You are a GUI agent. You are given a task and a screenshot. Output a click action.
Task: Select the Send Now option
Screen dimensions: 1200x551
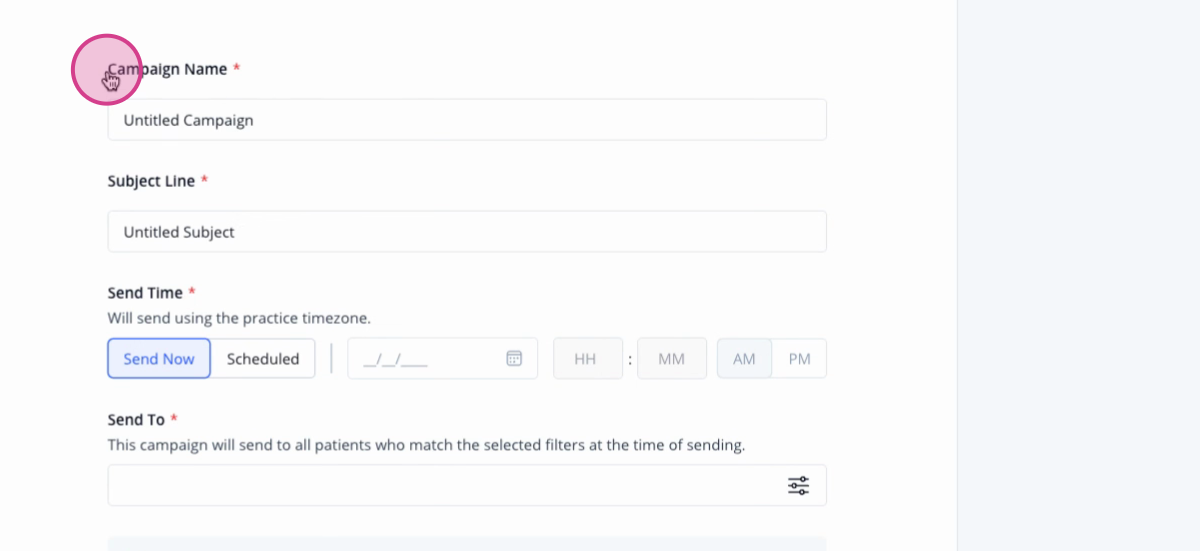point(159,358)
